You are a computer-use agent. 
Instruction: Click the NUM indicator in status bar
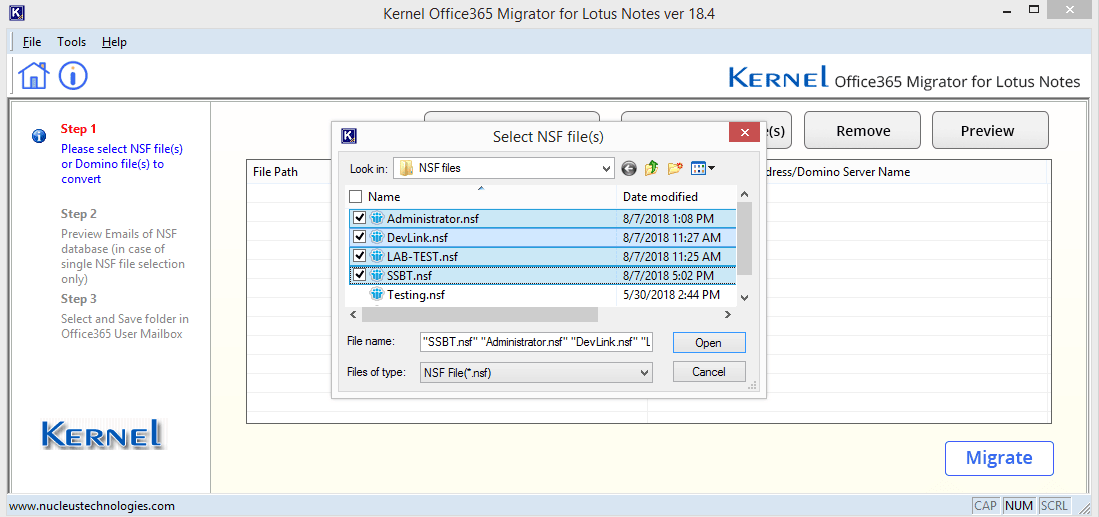[1019, 506]
